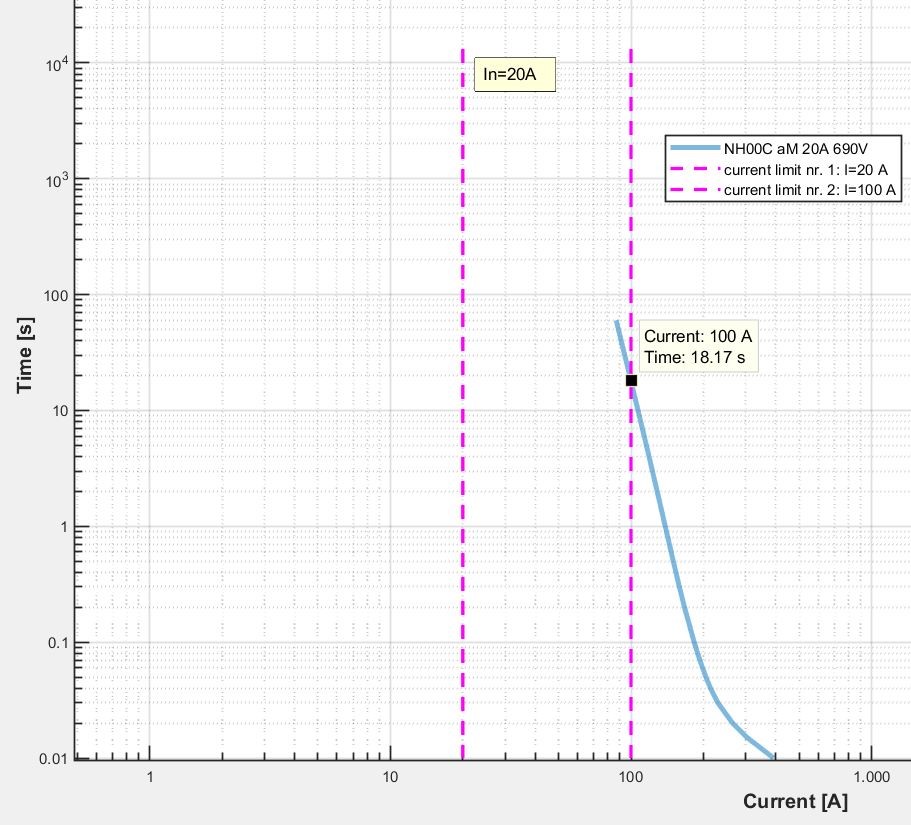
Task: Click the "0.01" tick label on the y-axis
Action: tap(50, 758)
